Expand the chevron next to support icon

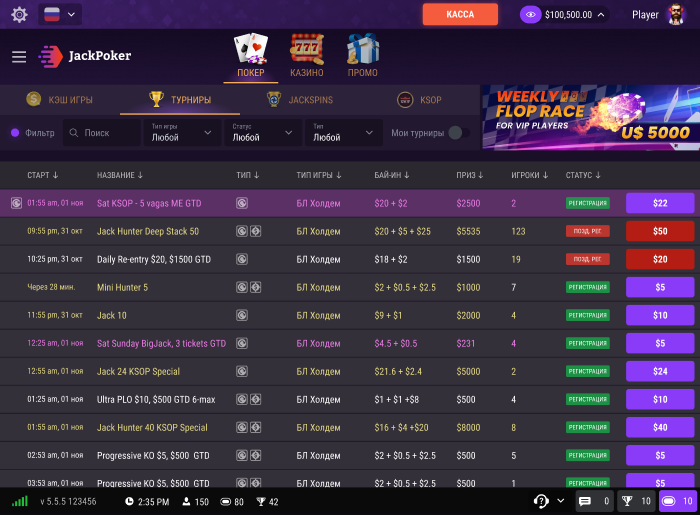point(561,501)
